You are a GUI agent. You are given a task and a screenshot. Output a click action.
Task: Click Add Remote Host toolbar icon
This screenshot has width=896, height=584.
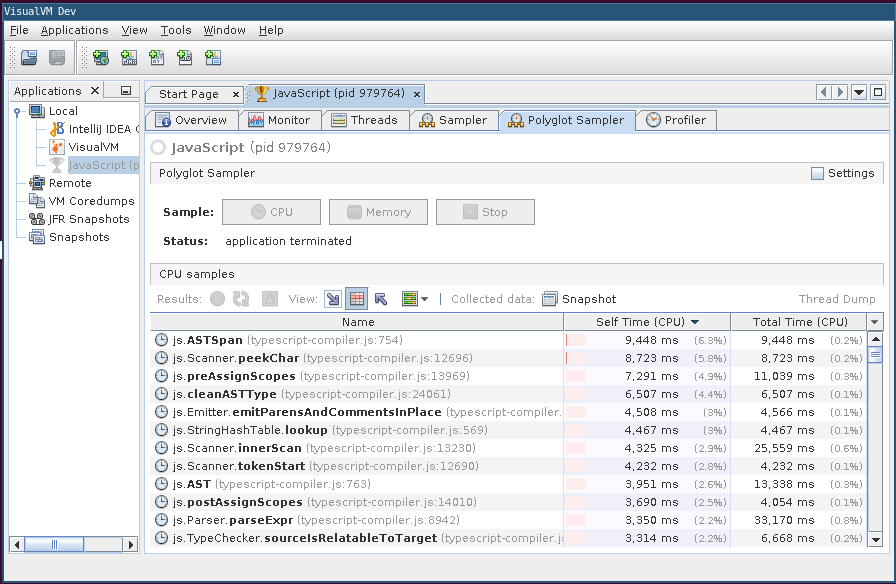pos(101,58)
